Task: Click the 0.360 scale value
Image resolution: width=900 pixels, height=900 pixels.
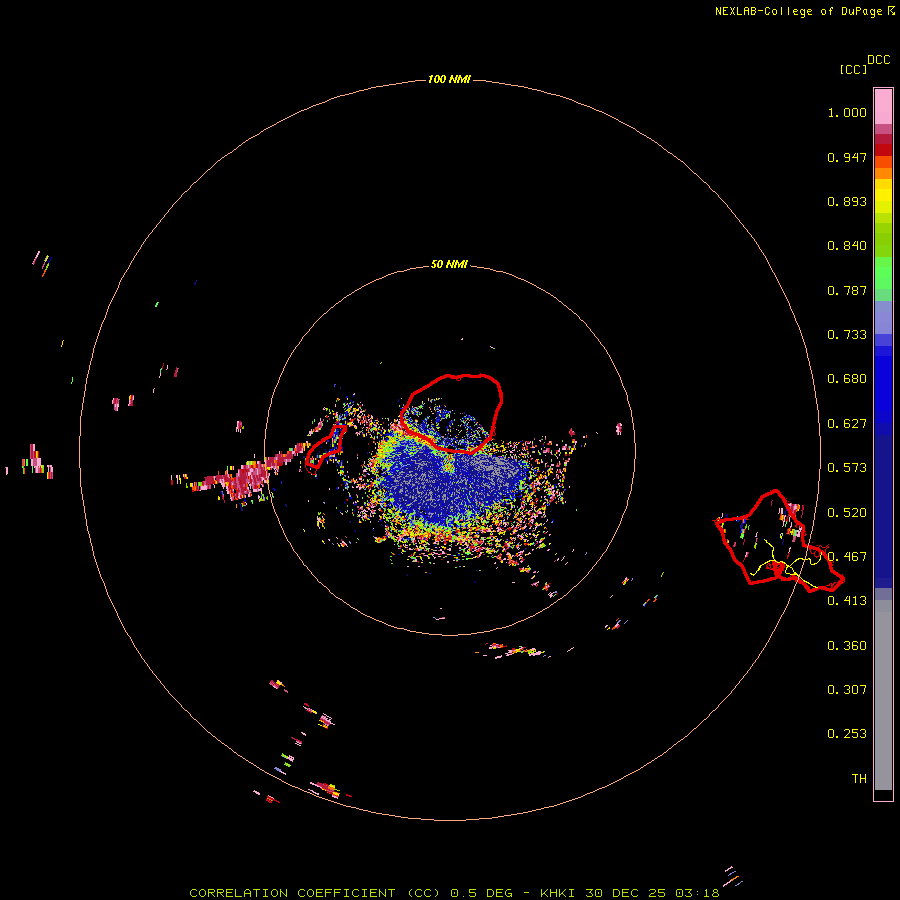Action: pos(847,646)
